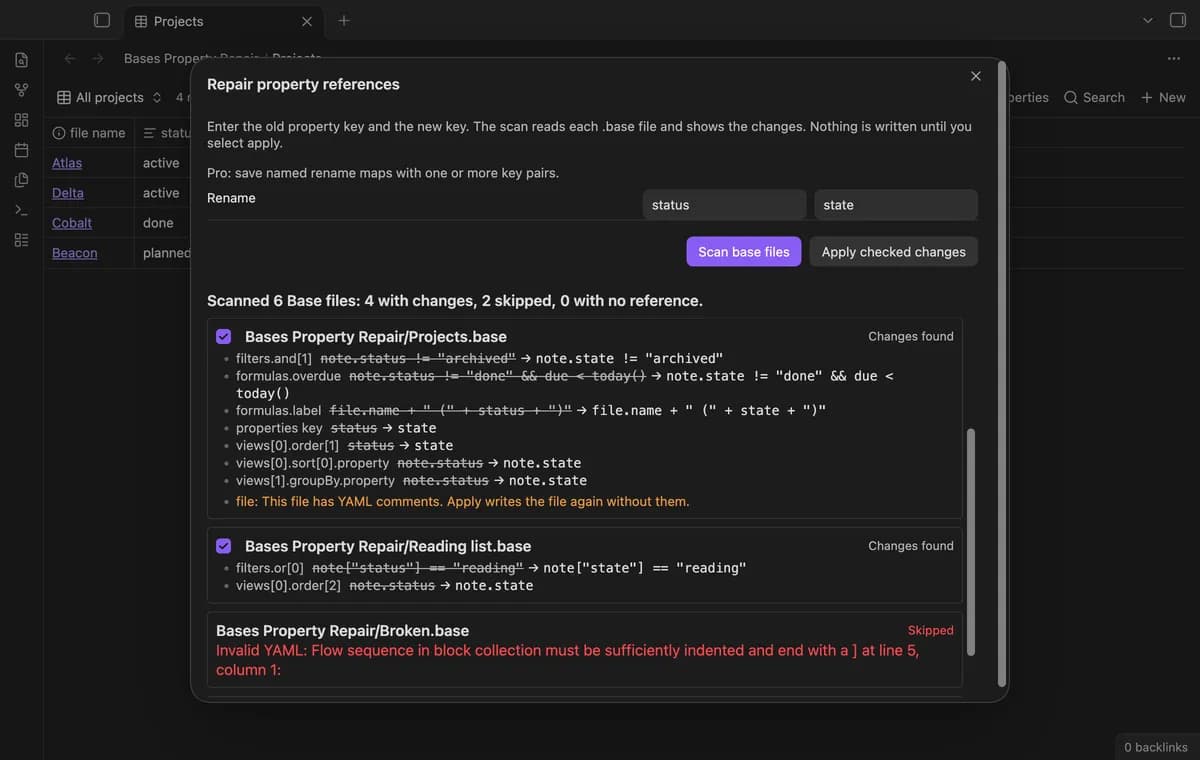Focus the new property key field 'state'
1200x760 pixels.
point(896,205)
